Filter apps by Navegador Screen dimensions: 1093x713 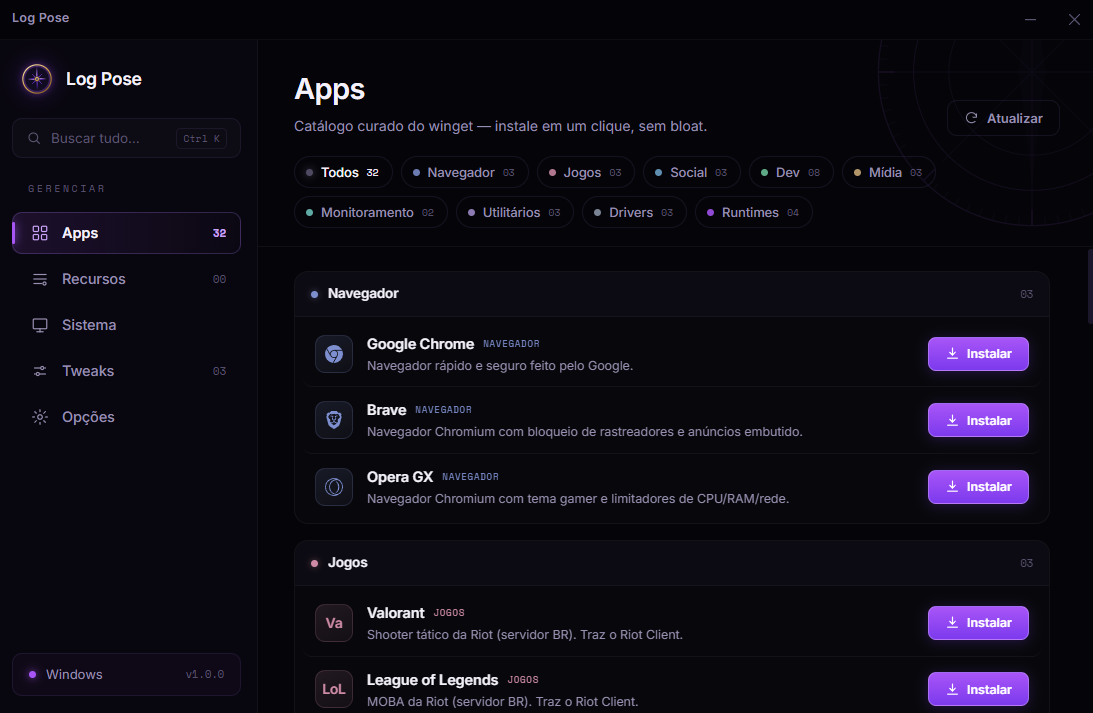click(x=464, y=172)
